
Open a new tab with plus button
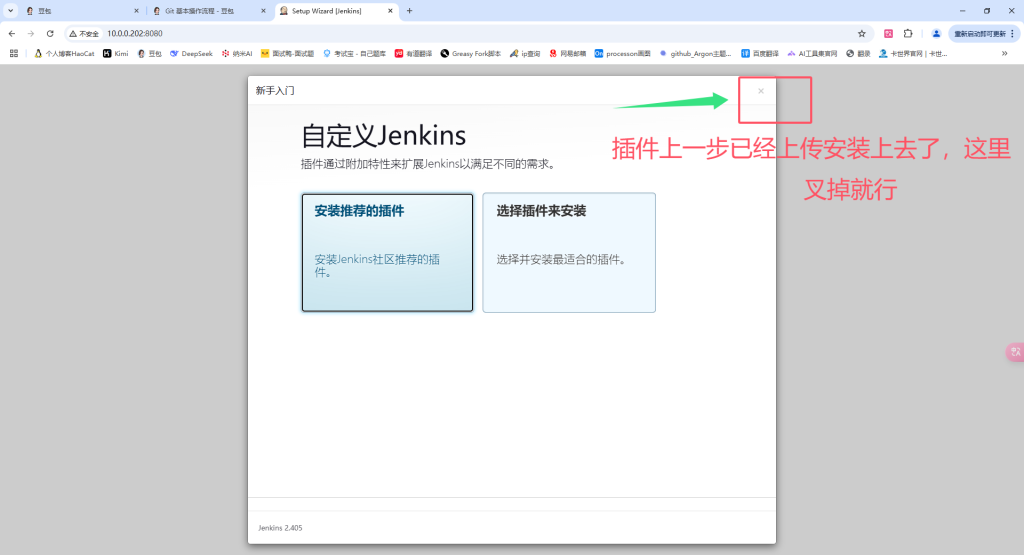[409, 11]
